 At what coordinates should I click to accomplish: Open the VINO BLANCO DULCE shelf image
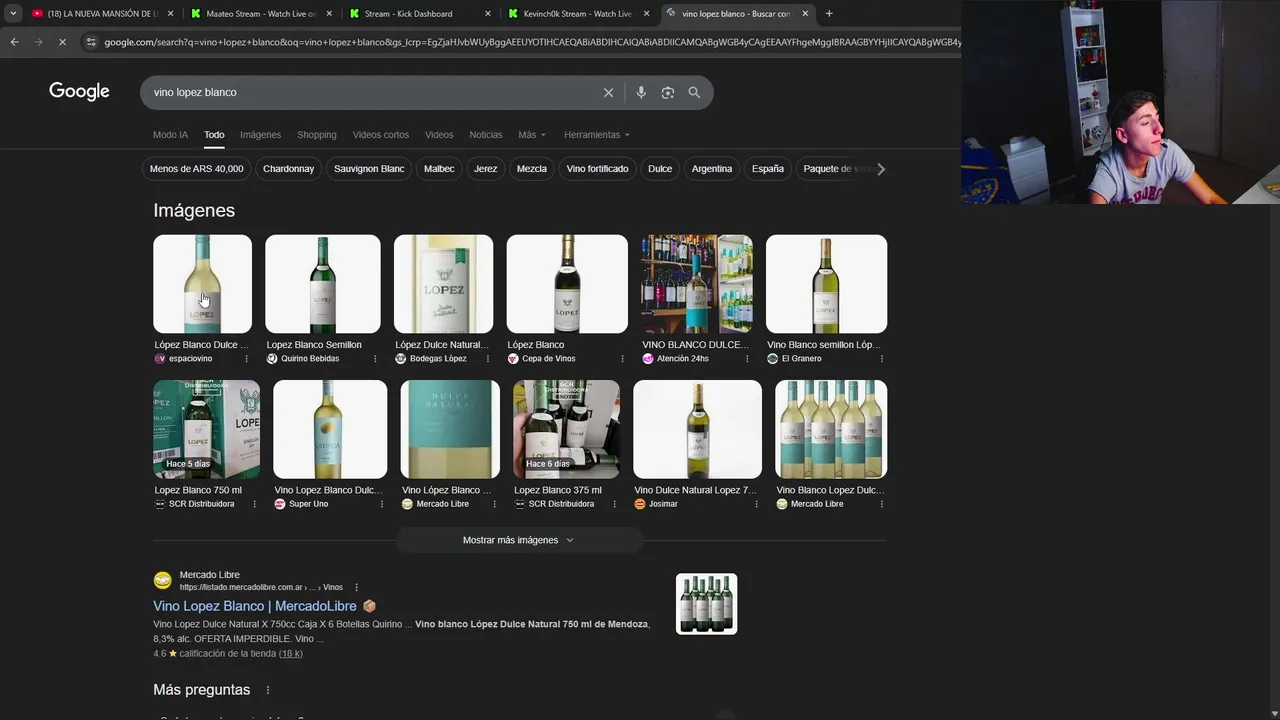pyautogui.click(x=697, y=284)
